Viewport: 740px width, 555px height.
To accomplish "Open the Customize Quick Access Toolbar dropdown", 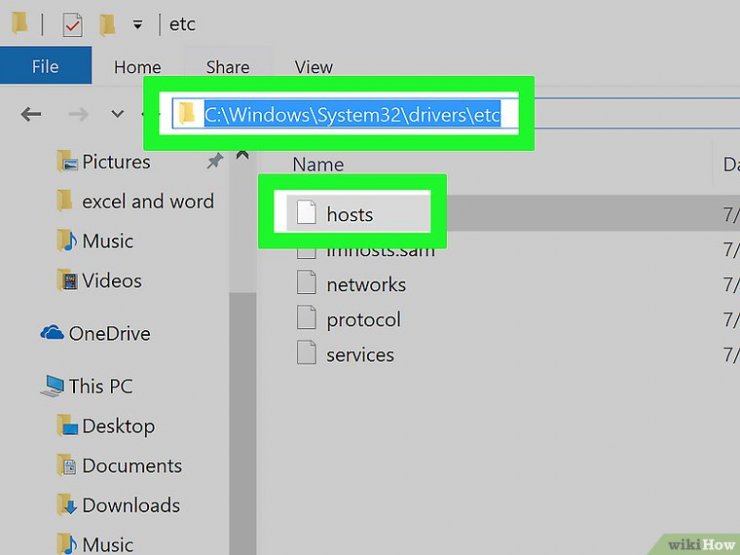I will tap(137, 25).
